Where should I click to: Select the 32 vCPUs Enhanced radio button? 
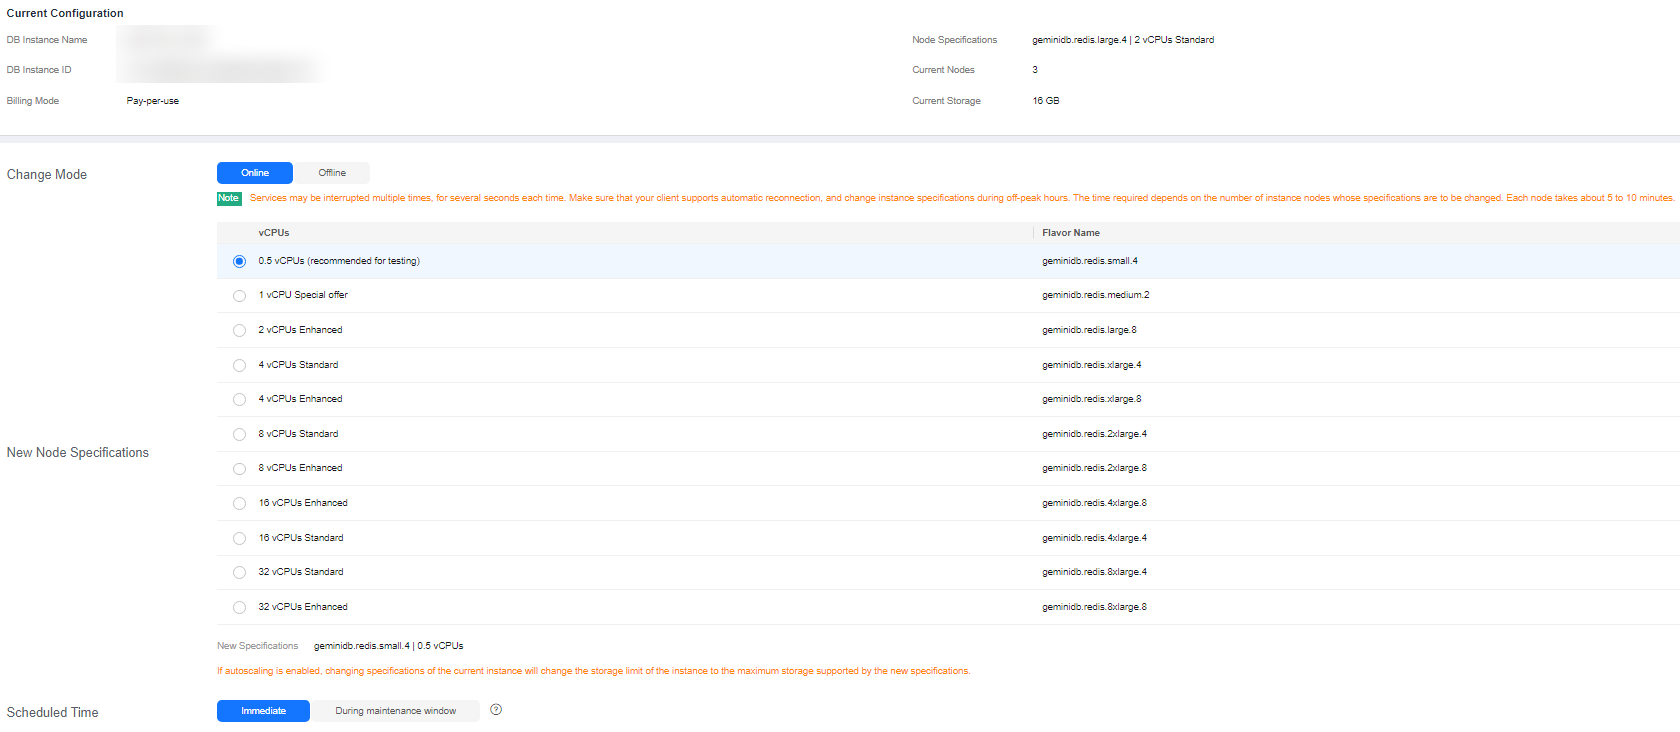[239, 607]
